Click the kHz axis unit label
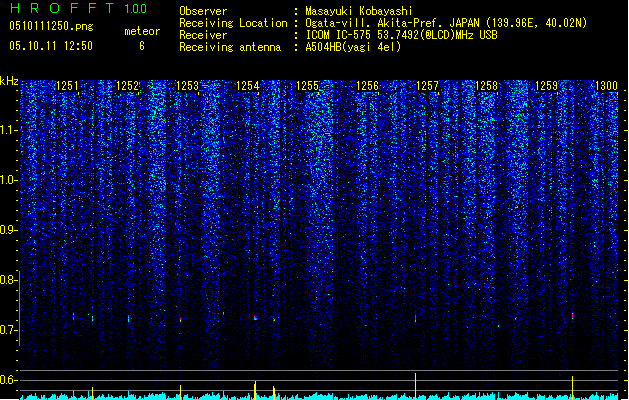Screen dimensions: 629x400 9,81
